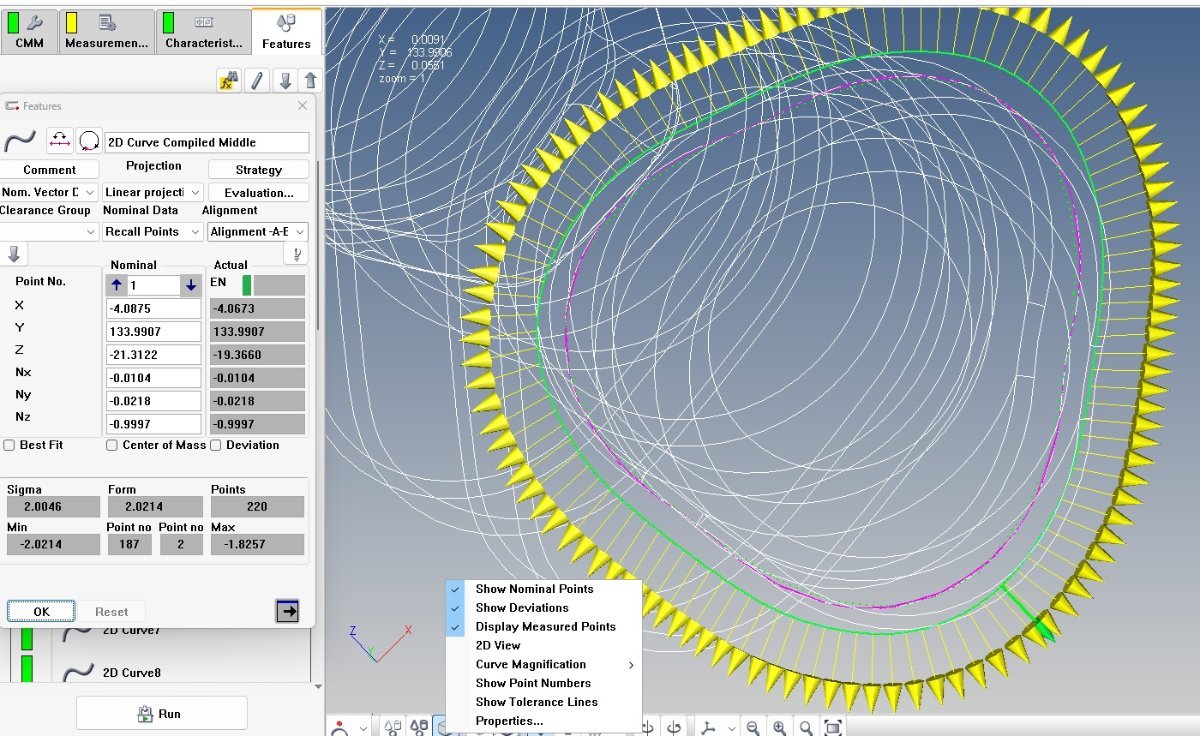The image size is (1200, 736).
Task: Click the pencil edit icon
Action: tap(257, 81)
